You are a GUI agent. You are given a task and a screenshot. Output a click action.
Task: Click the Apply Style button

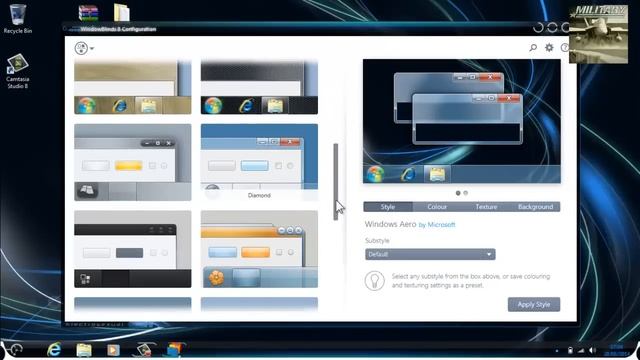pyautogui.click(x=534, y=304)
